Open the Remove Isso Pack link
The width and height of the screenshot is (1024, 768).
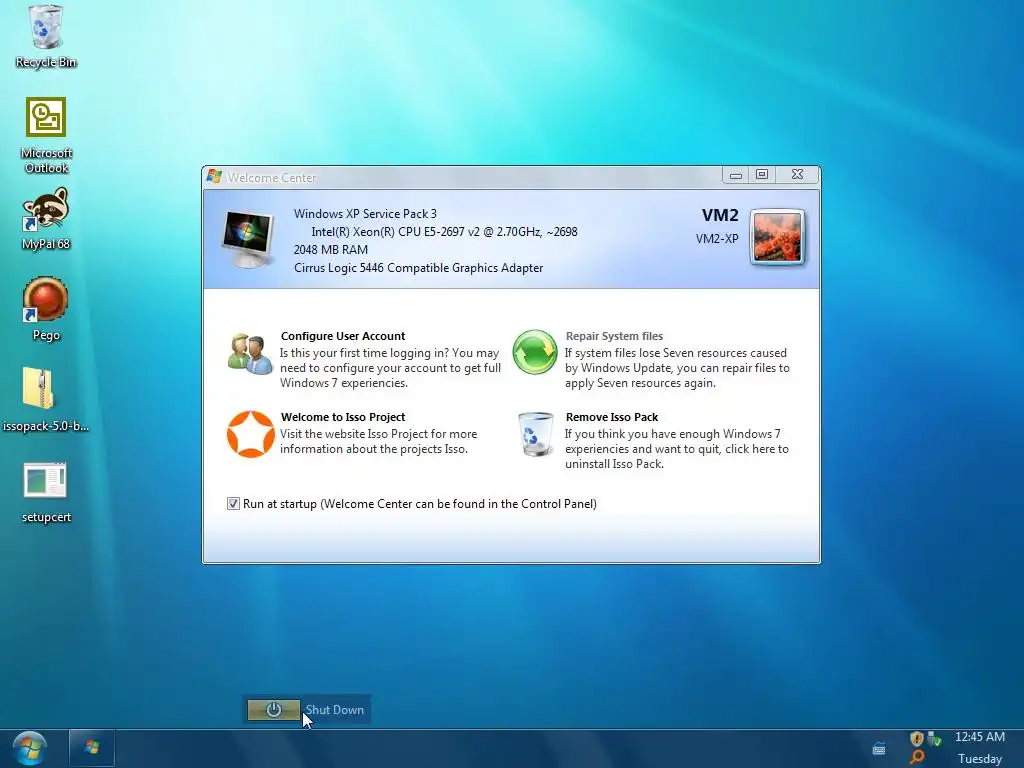pos(612,417)
